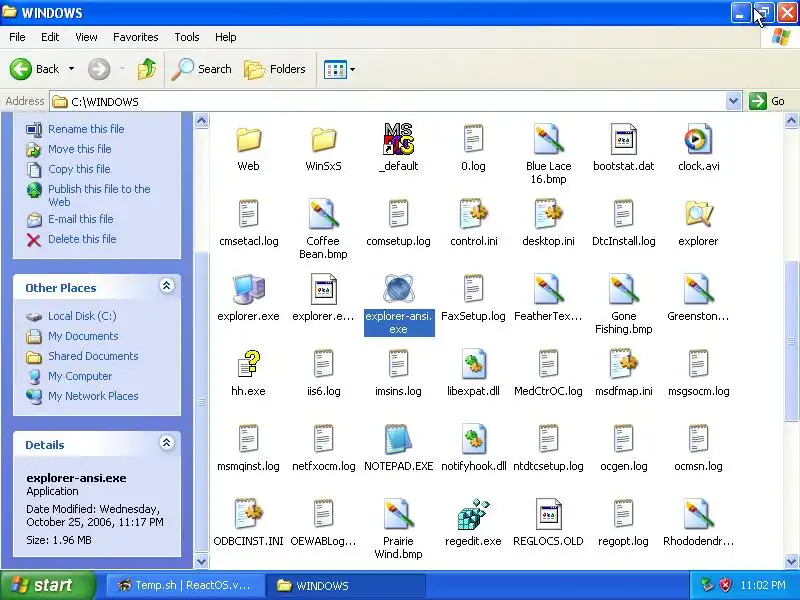Screen dimensions: 800x600
Task: Toggle the Folders pane button
Action: 275,69
